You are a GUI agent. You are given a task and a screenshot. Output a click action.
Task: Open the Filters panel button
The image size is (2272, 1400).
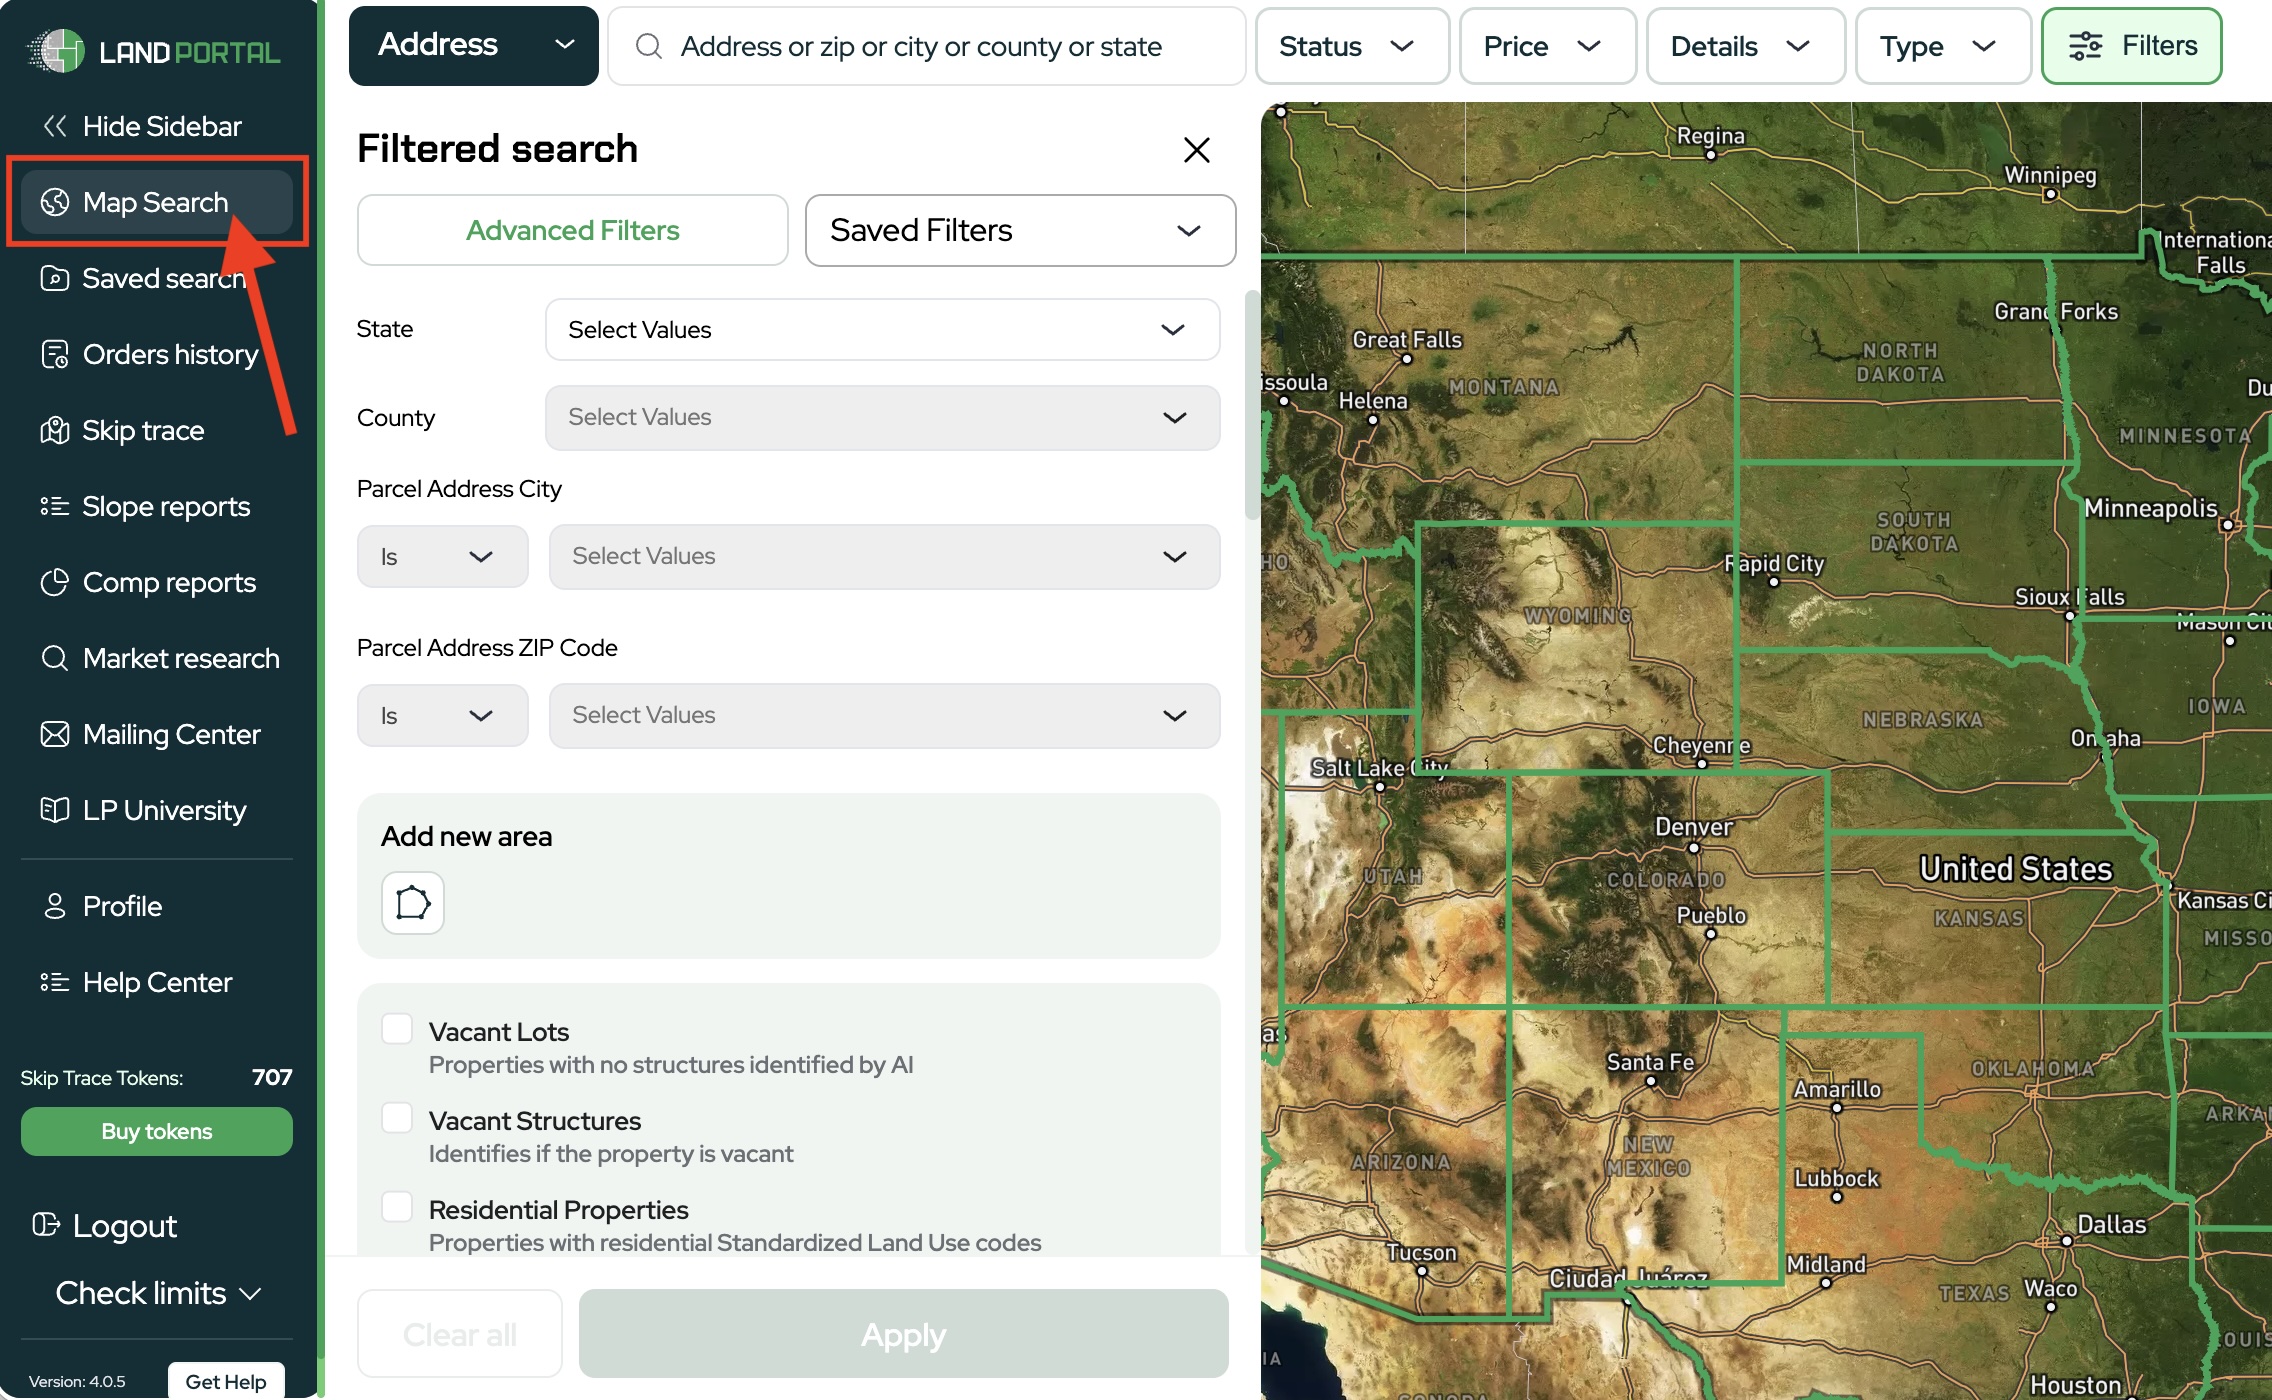[2131, 46]
